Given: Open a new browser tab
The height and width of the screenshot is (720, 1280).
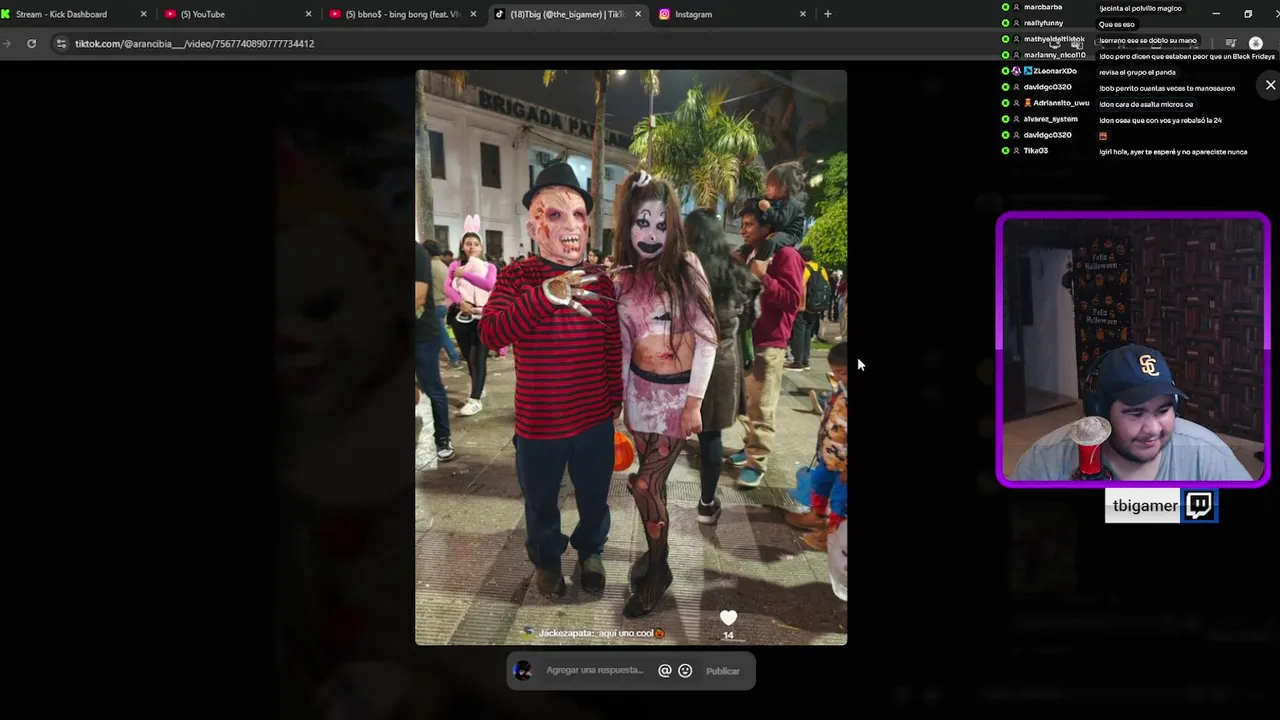Looking at the screenshot, I should click(x=827, y=14).
